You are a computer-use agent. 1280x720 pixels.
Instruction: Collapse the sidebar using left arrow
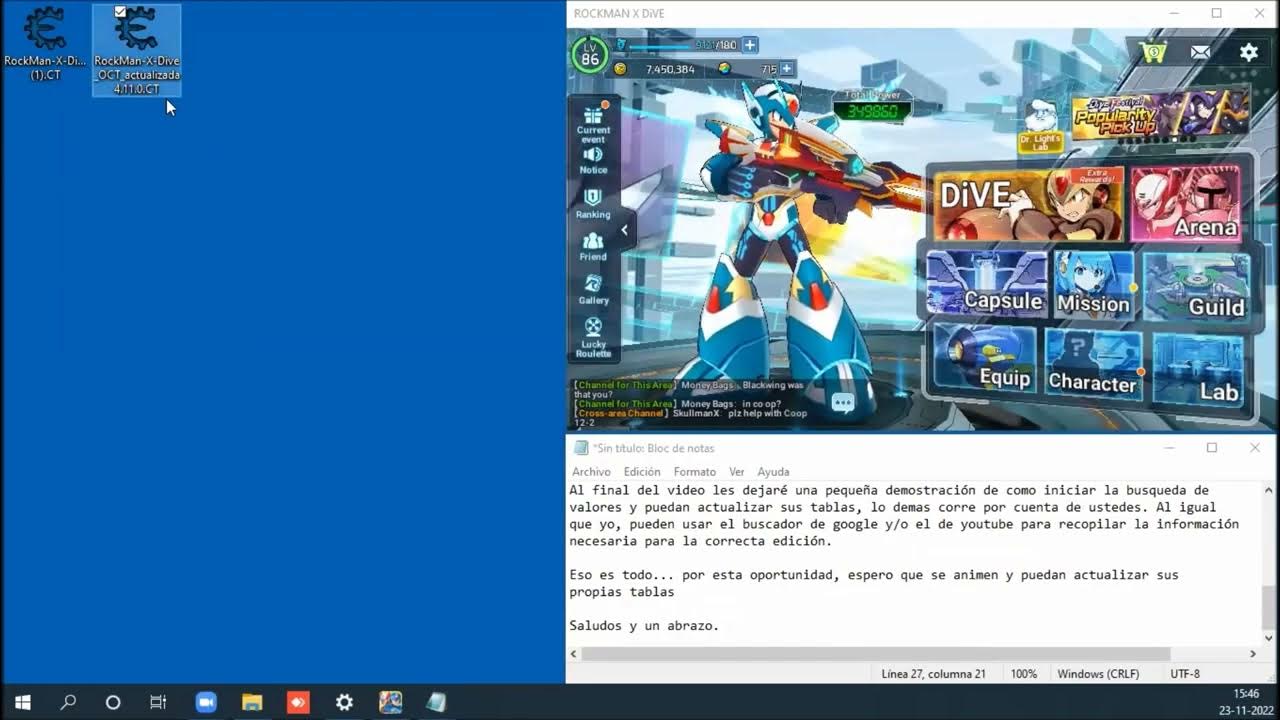625,230
